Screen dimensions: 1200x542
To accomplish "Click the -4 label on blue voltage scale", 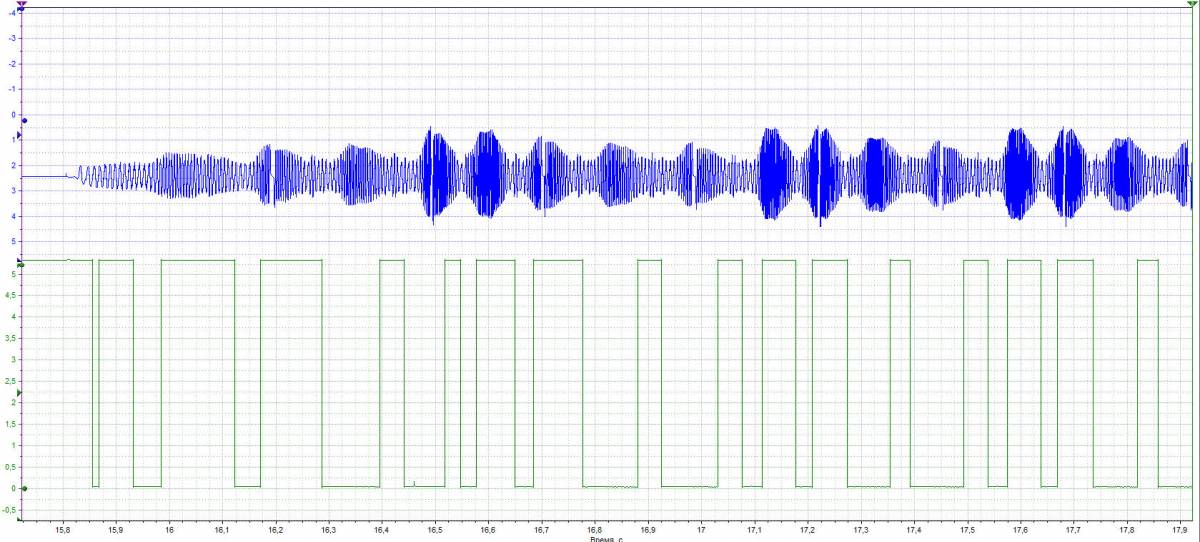I will pos(13,12).
